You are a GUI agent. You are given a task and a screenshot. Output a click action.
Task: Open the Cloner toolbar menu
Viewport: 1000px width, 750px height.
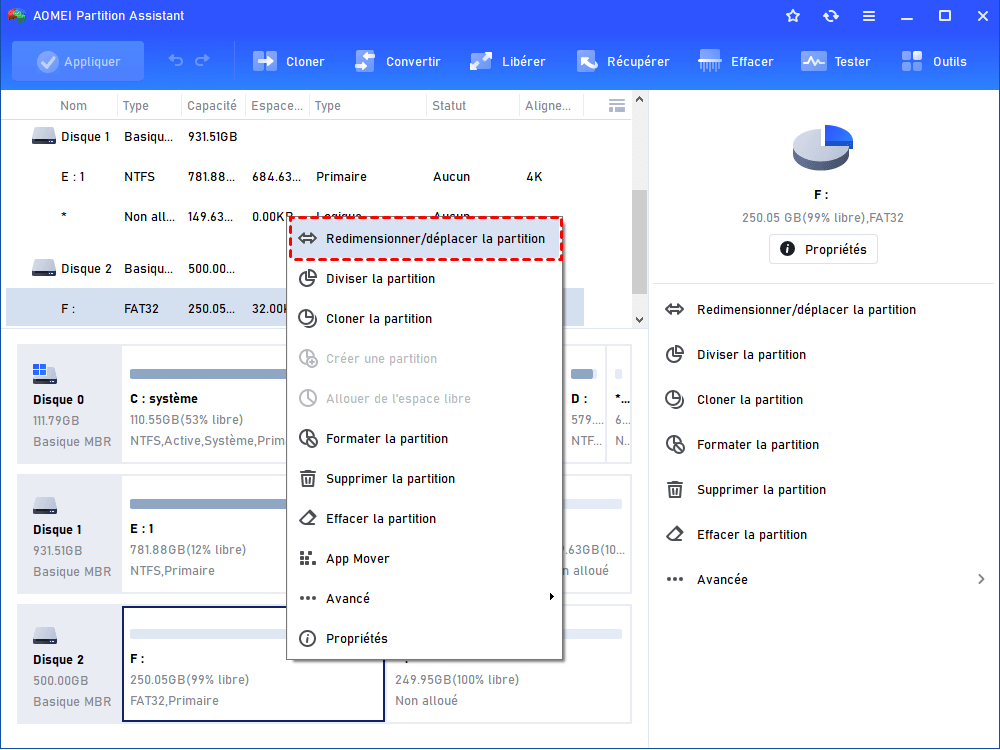288,61
